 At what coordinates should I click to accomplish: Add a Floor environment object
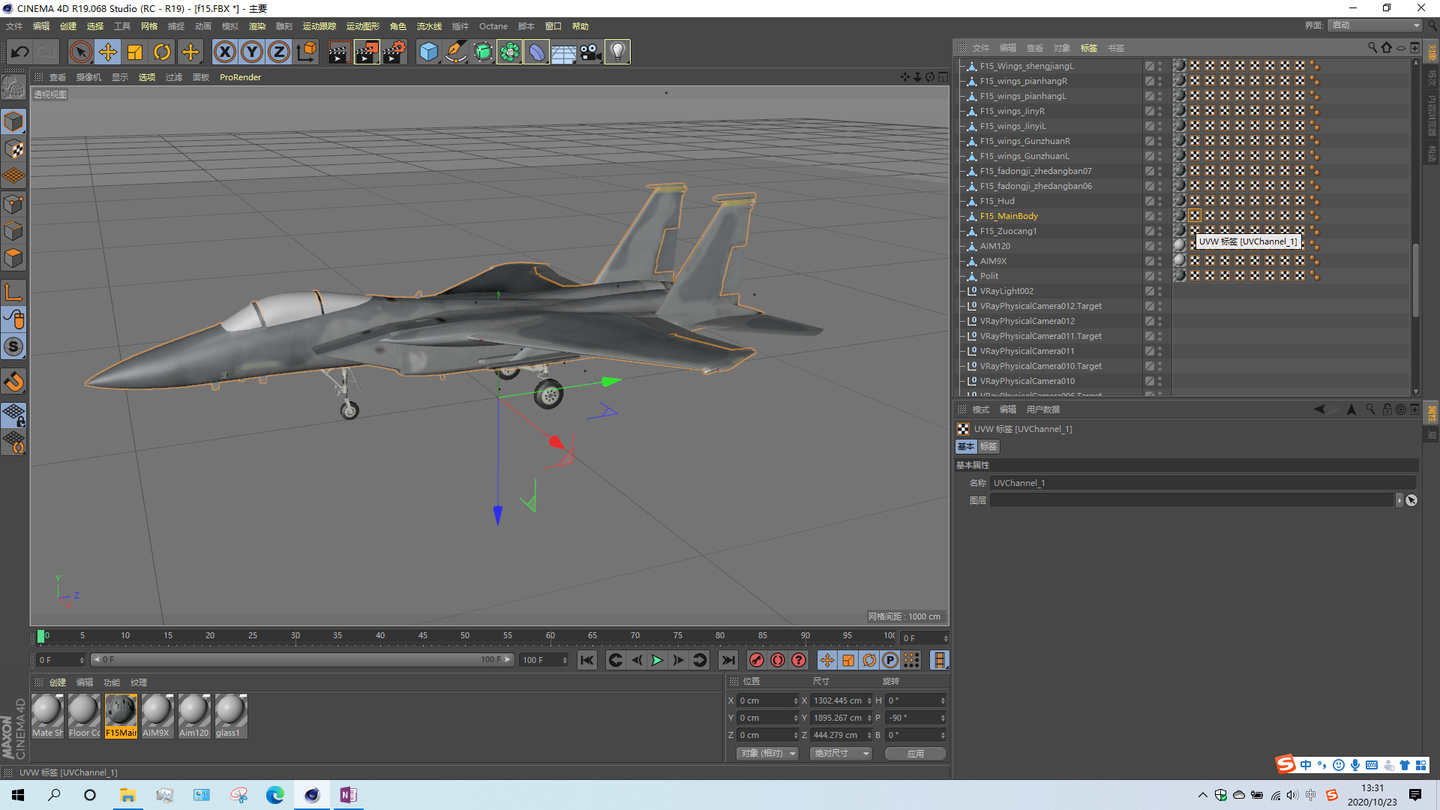[x=563, y=52]
